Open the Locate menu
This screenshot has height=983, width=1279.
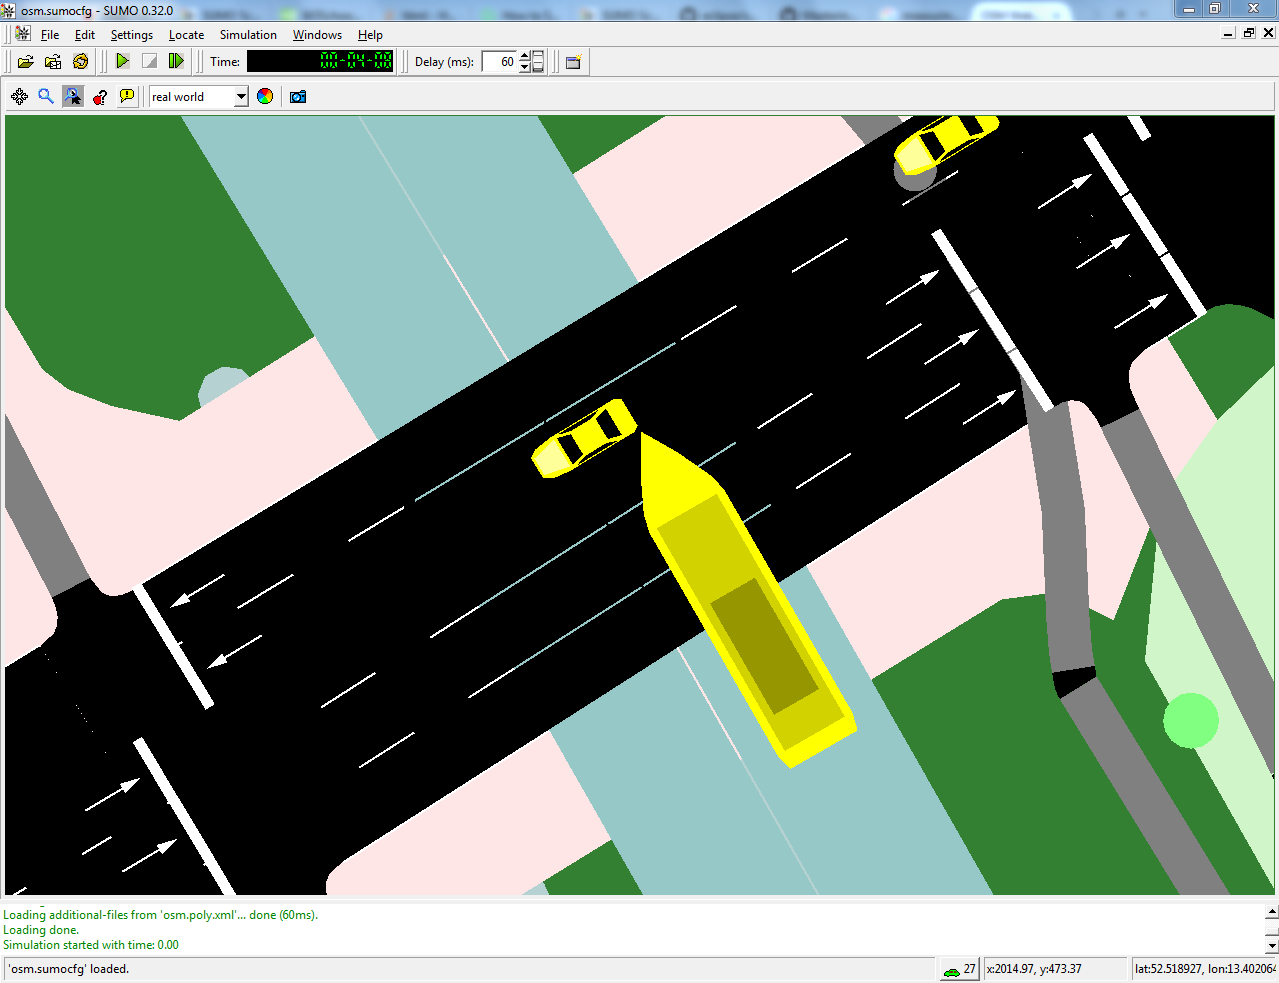point(186,35)
